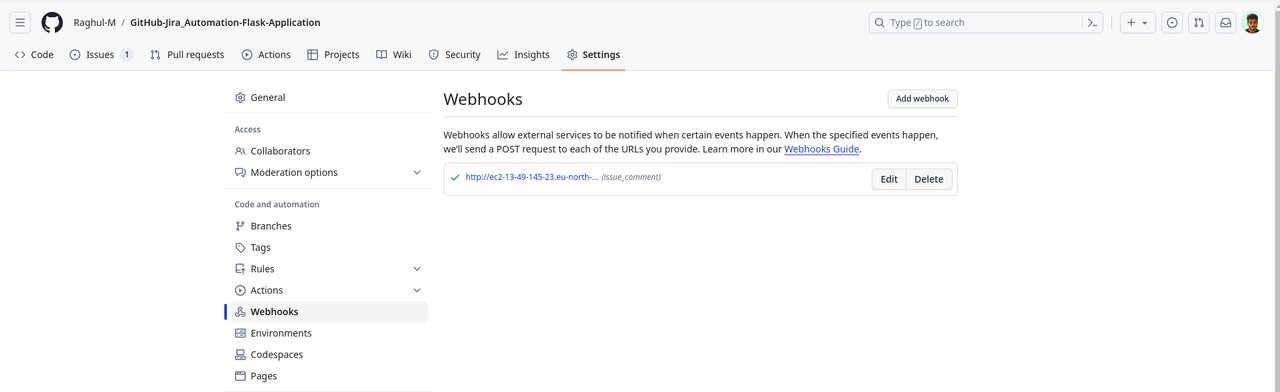Image resolution: width=1280 pixels, height=392 pixels.
Task: Switch to the Actions tab
Action: pos(266,55)
